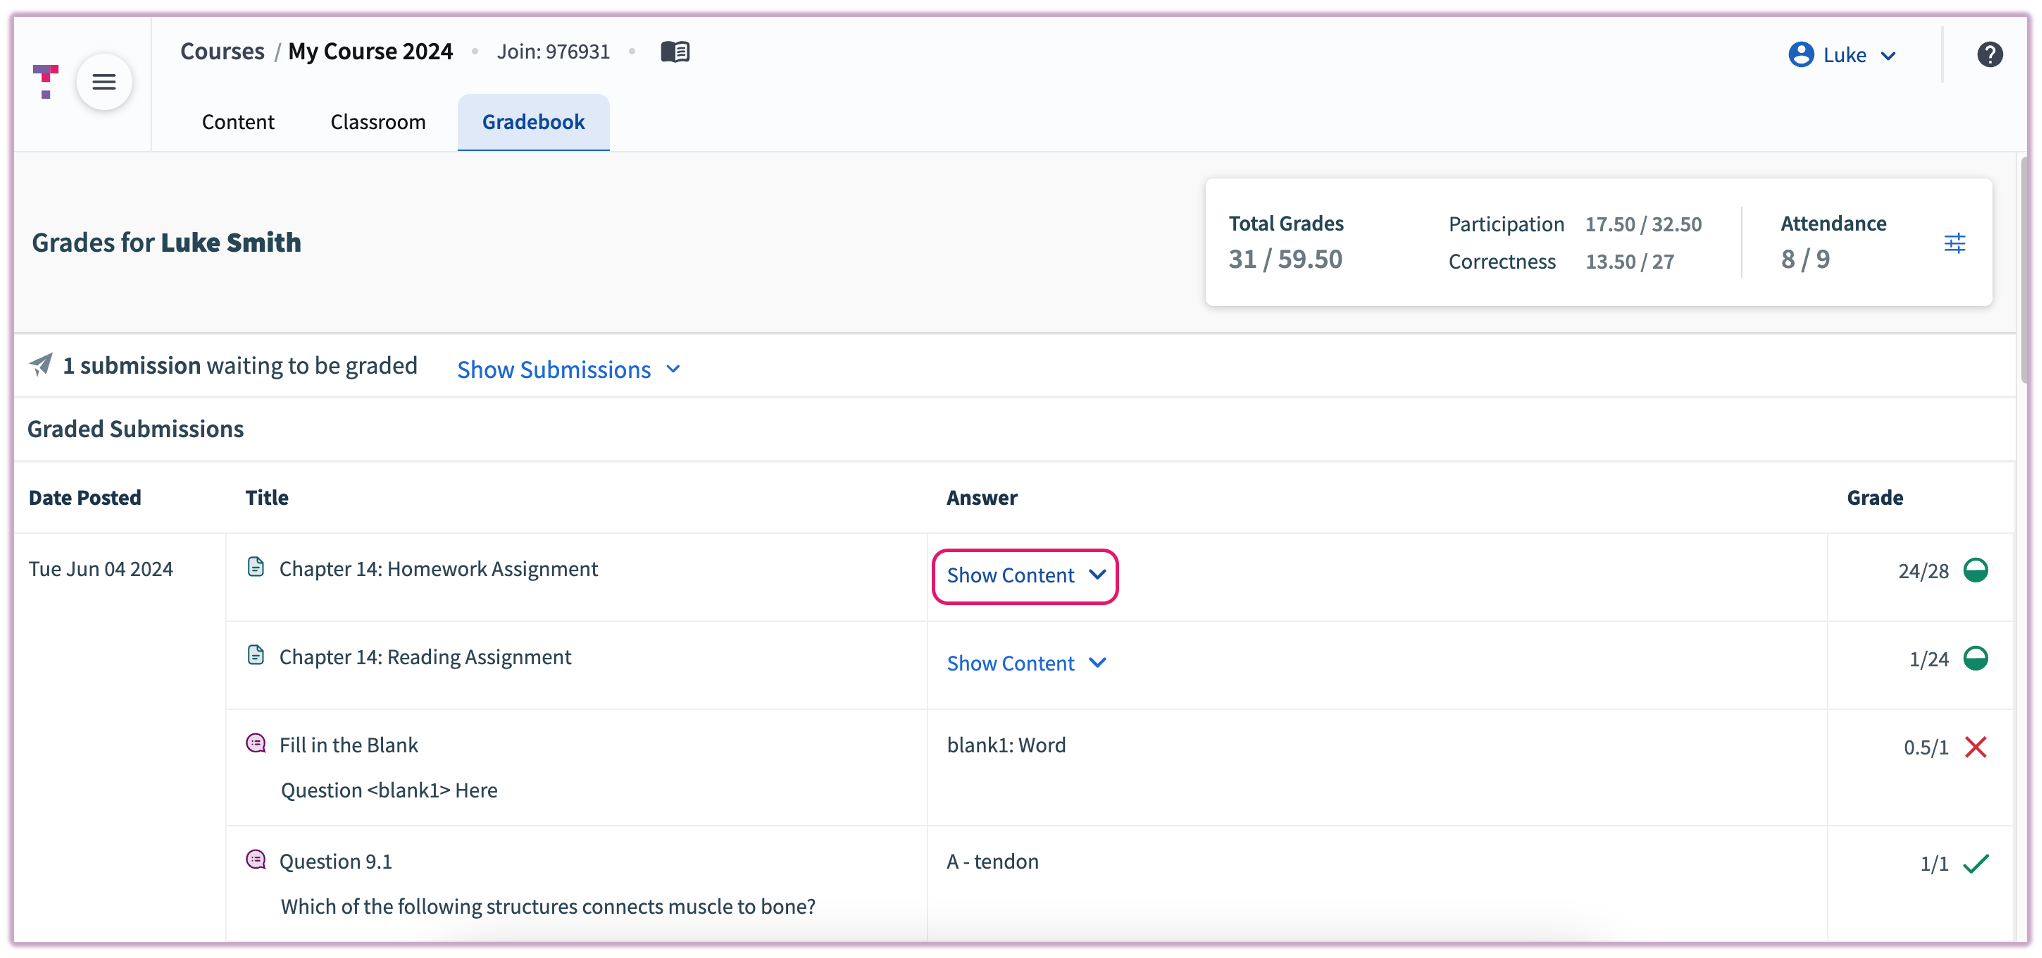2042x958 pixels.
Task: Click the attendance settings sliders icon
Action: pyautogui.click(x=1955, y=242)
